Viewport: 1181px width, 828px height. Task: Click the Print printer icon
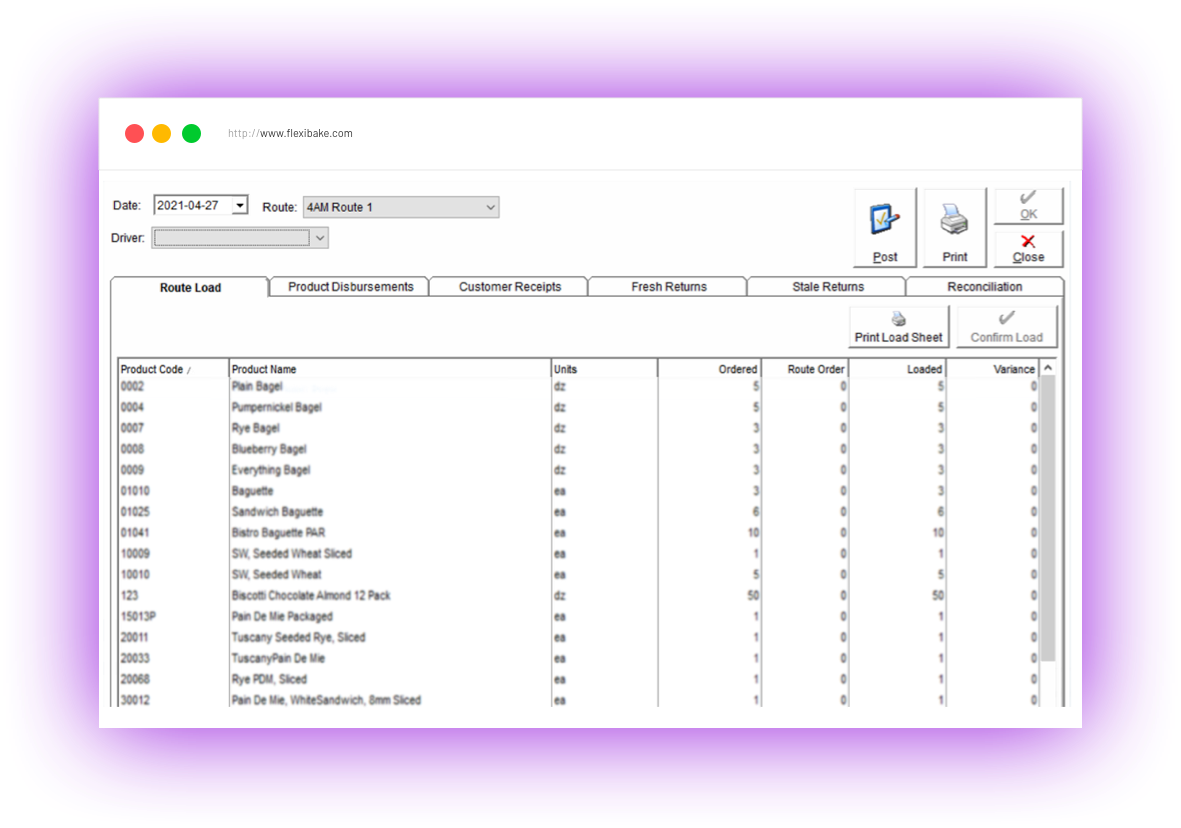click(x=954, y=228)
